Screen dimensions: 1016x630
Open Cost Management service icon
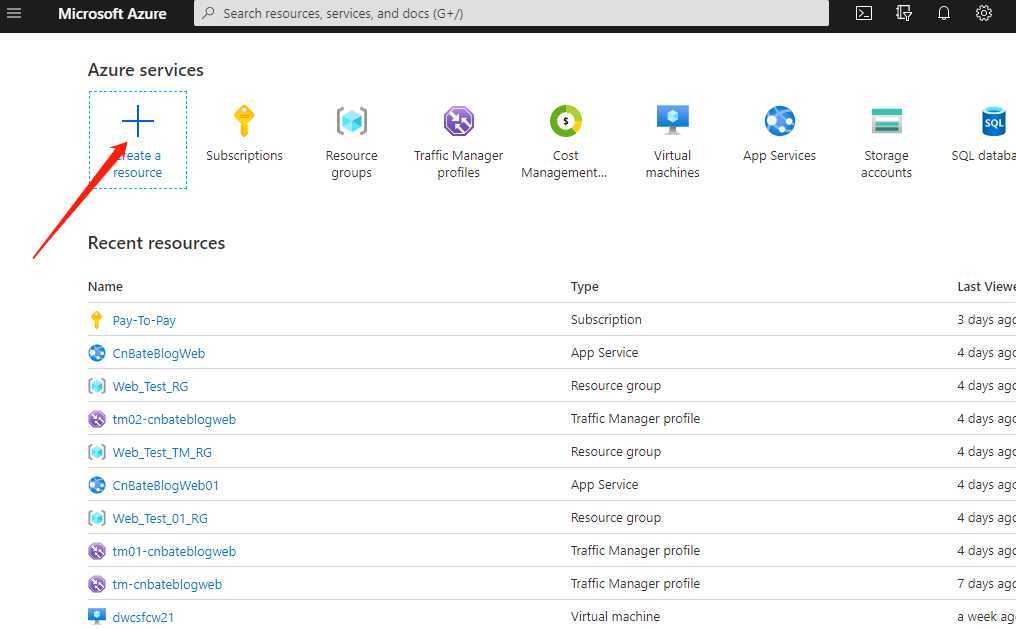pyautogui.click(x=566, y=121)
